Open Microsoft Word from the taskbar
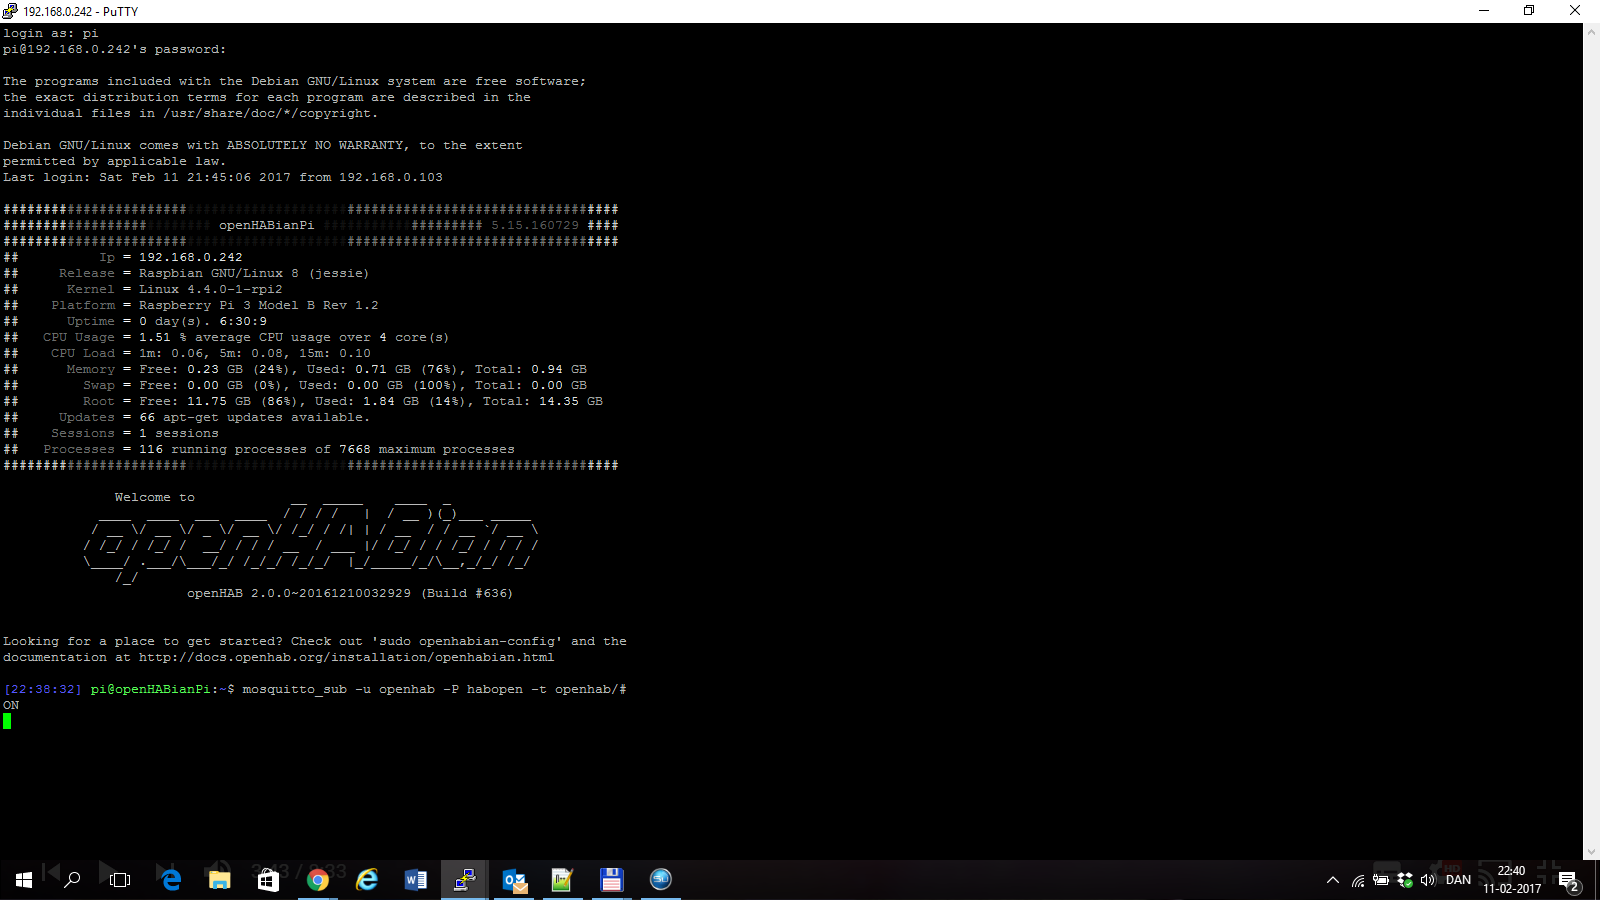The height and width of the screenshot is (900, 1600). pyautogui.click(x=416, y=880)
